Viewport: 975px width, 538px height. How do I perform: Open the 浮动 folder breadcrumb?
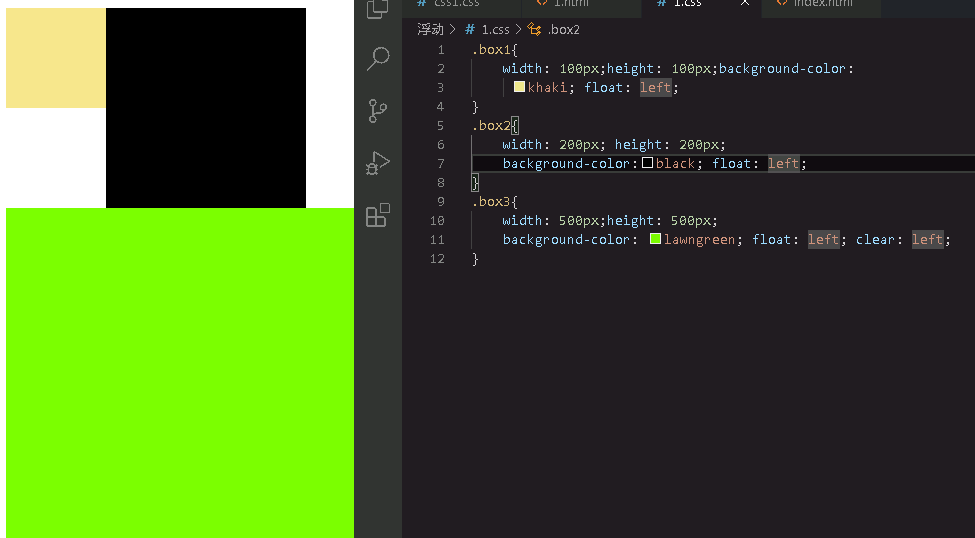(430, 29)
